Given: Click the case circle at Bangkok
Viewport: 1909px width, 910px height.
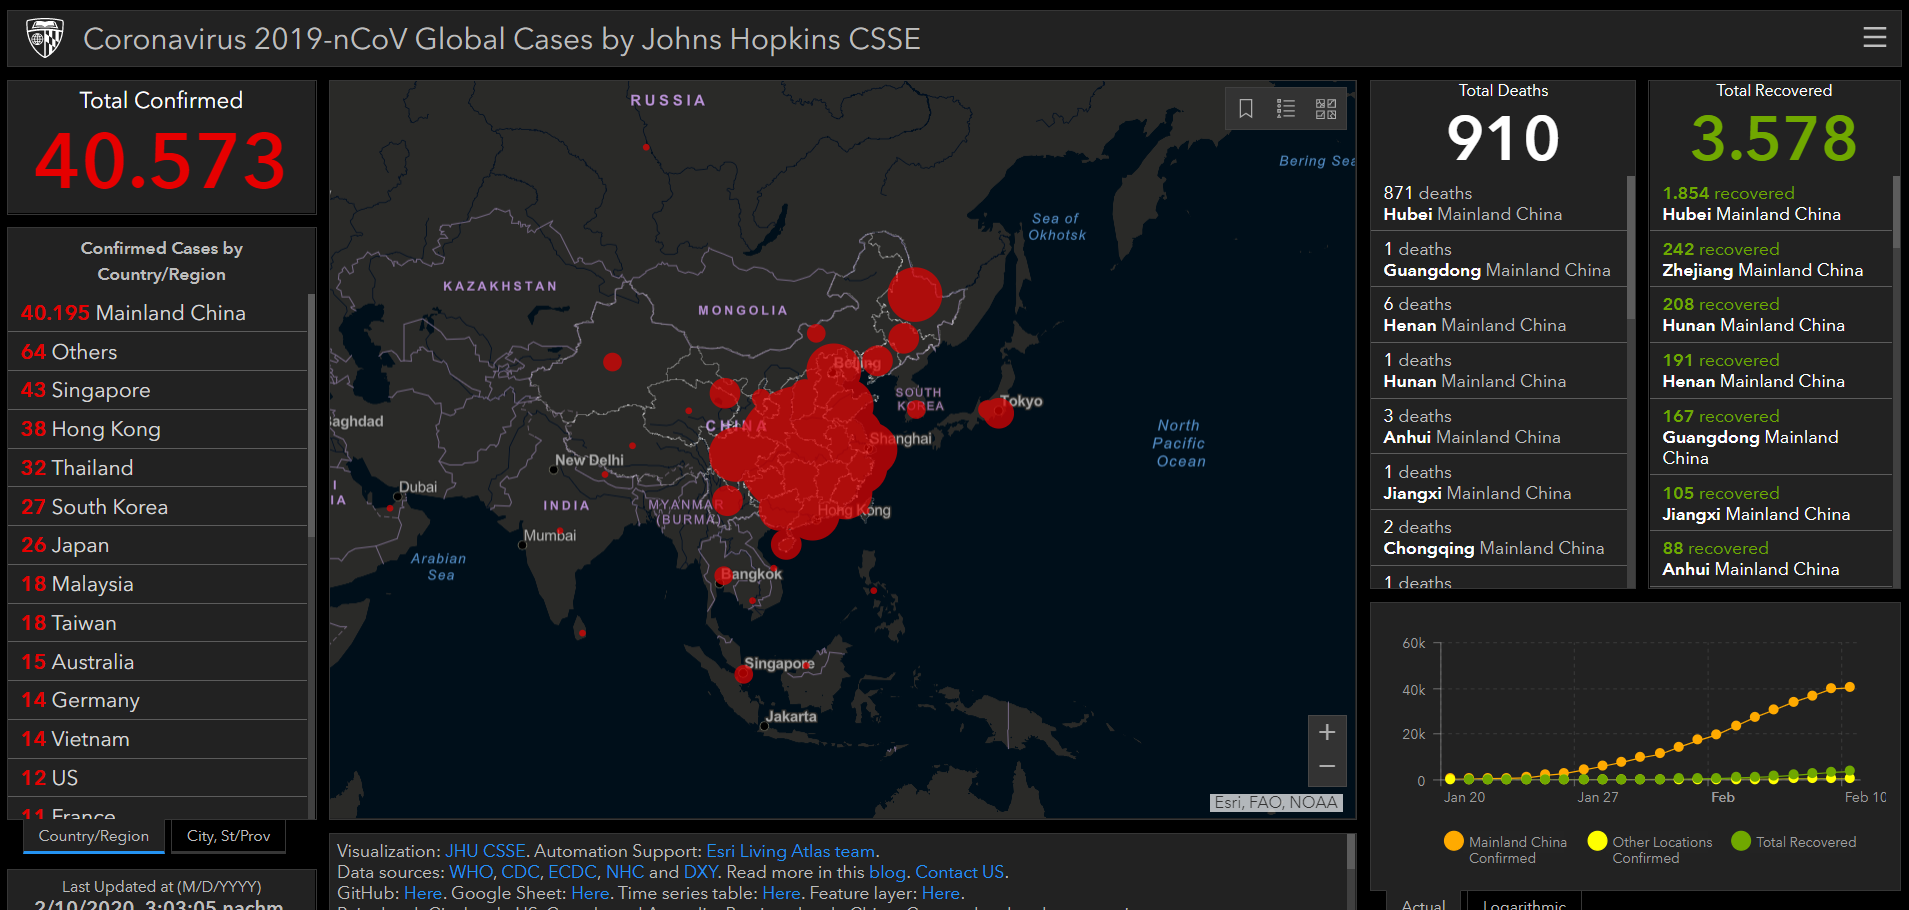Looking at the screenshot, I should point(724,576).
